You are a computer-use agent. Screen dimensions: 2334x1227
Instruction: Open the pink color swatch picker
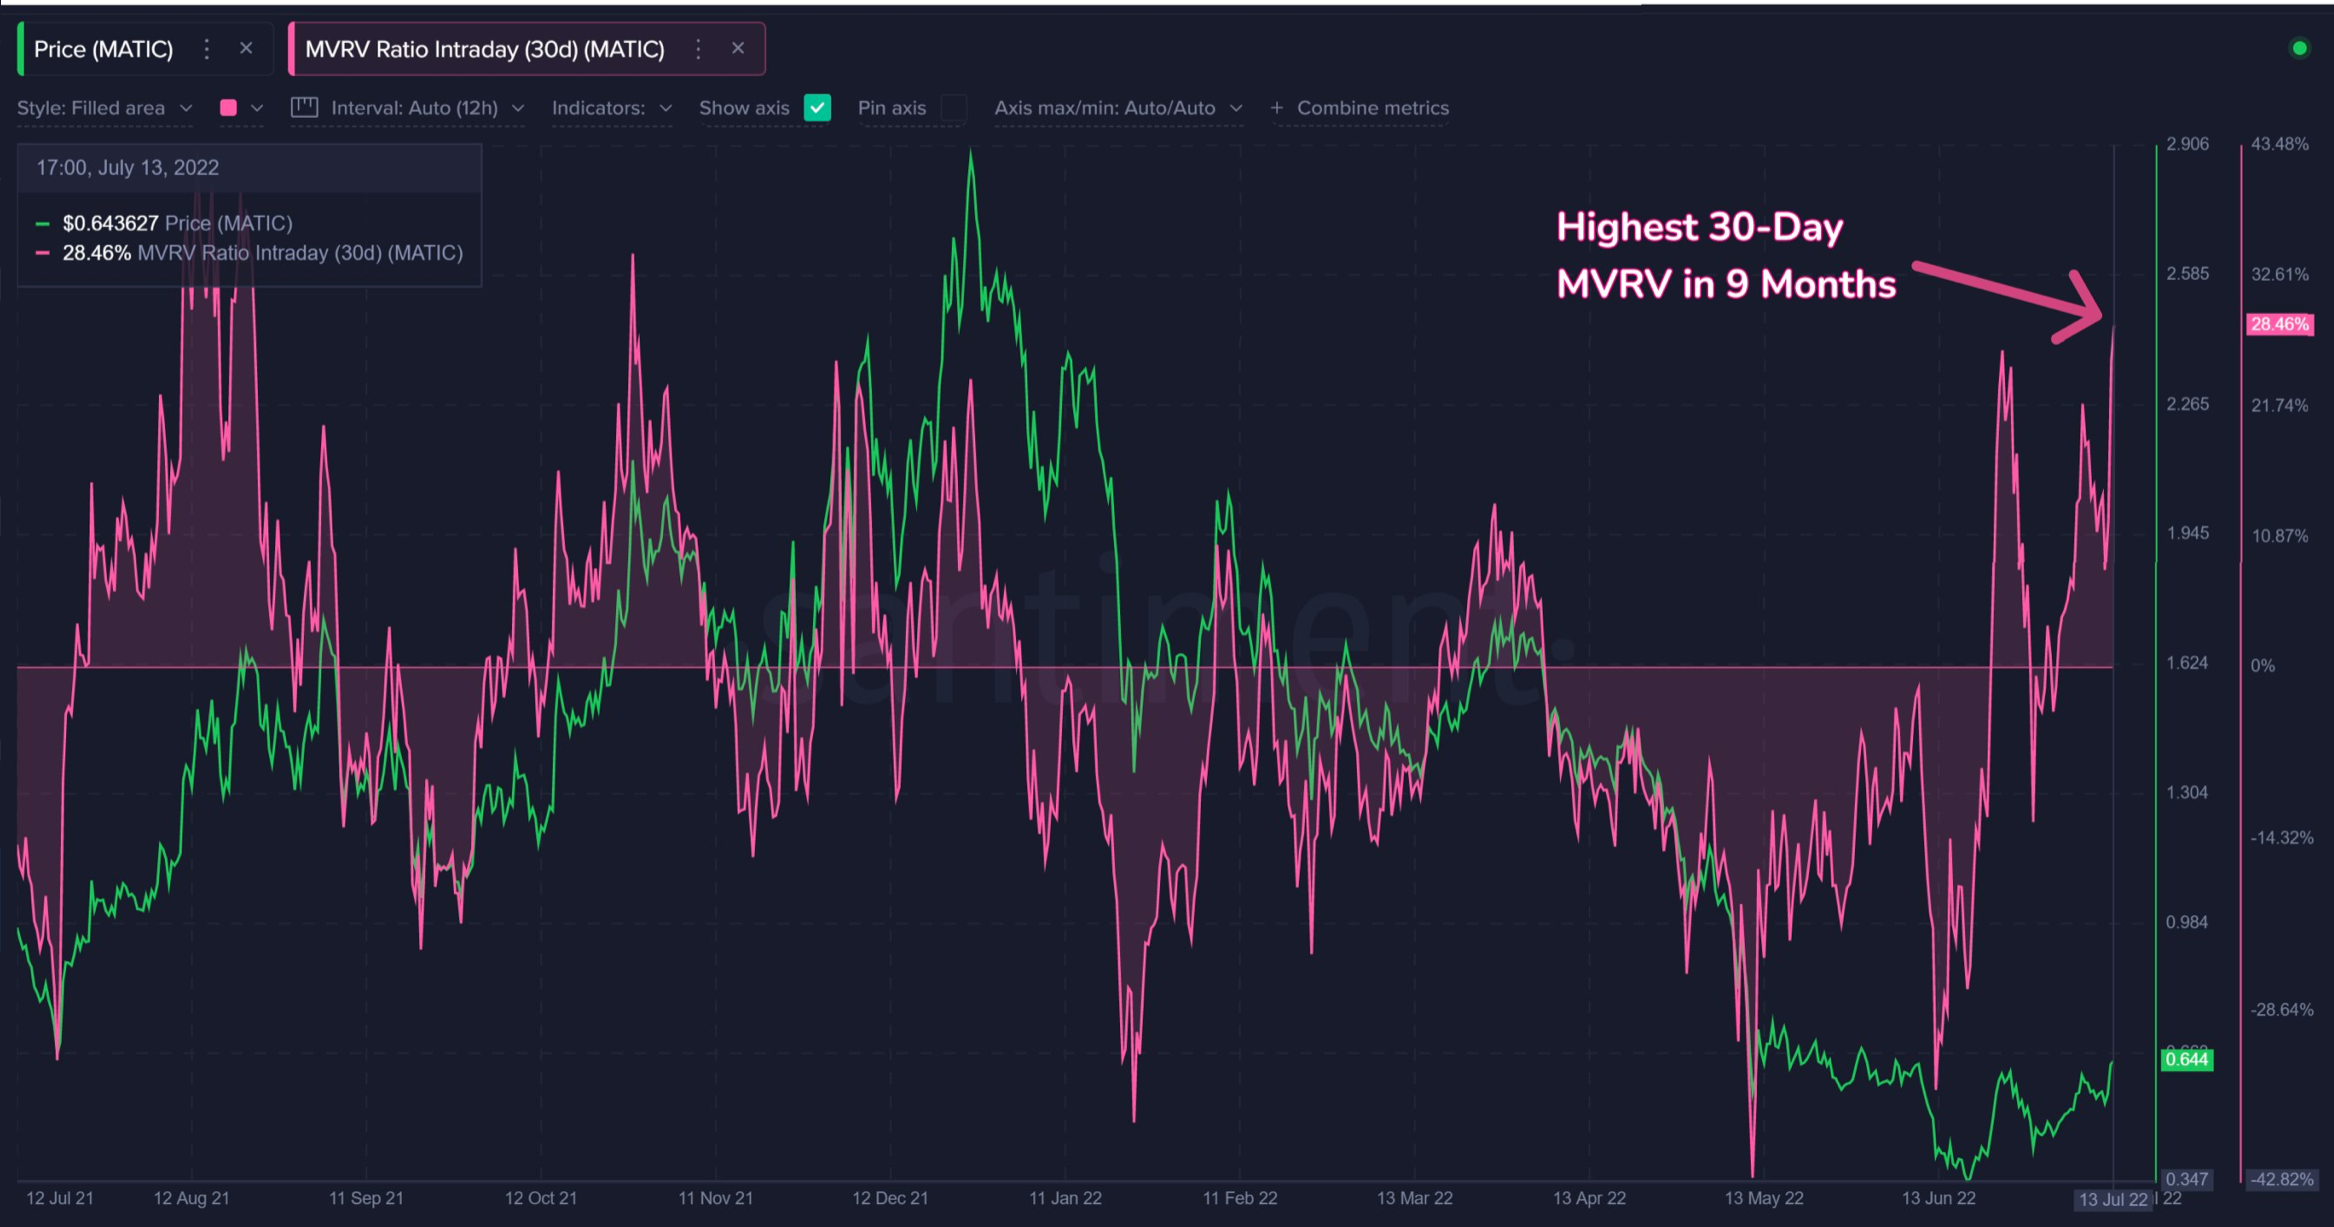coord(229,108)
